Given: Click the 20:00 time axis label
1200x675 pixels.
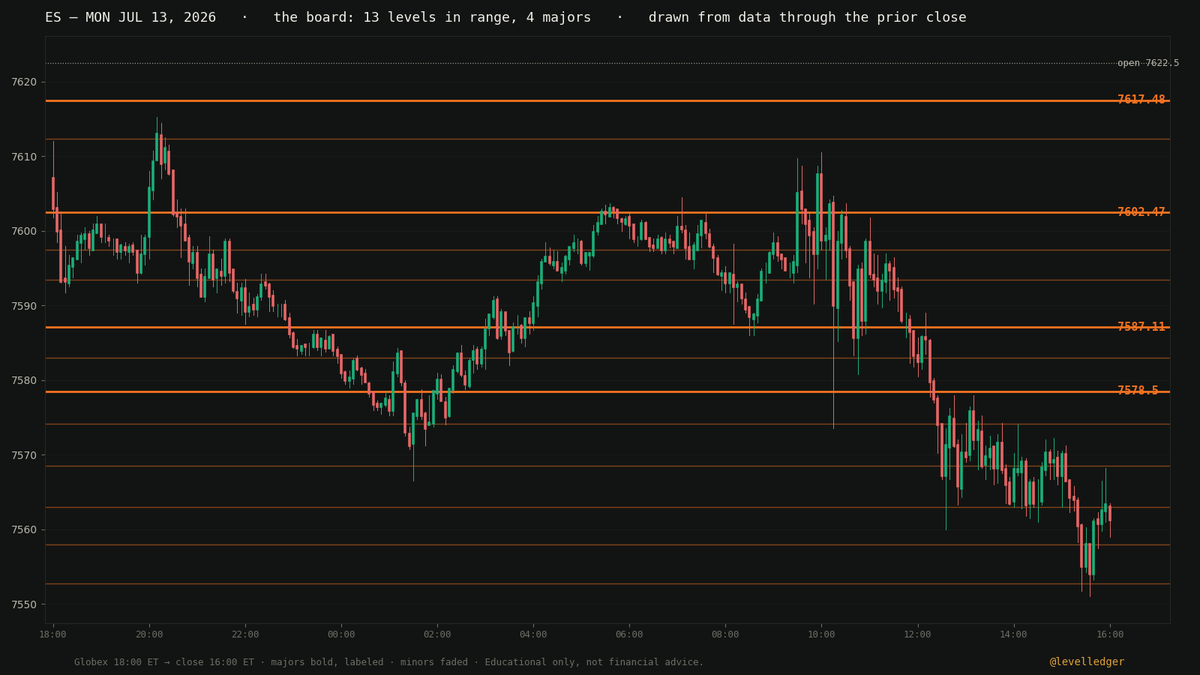Looking at the screenshot, I should pyautogui.click(x=149, y=634).
